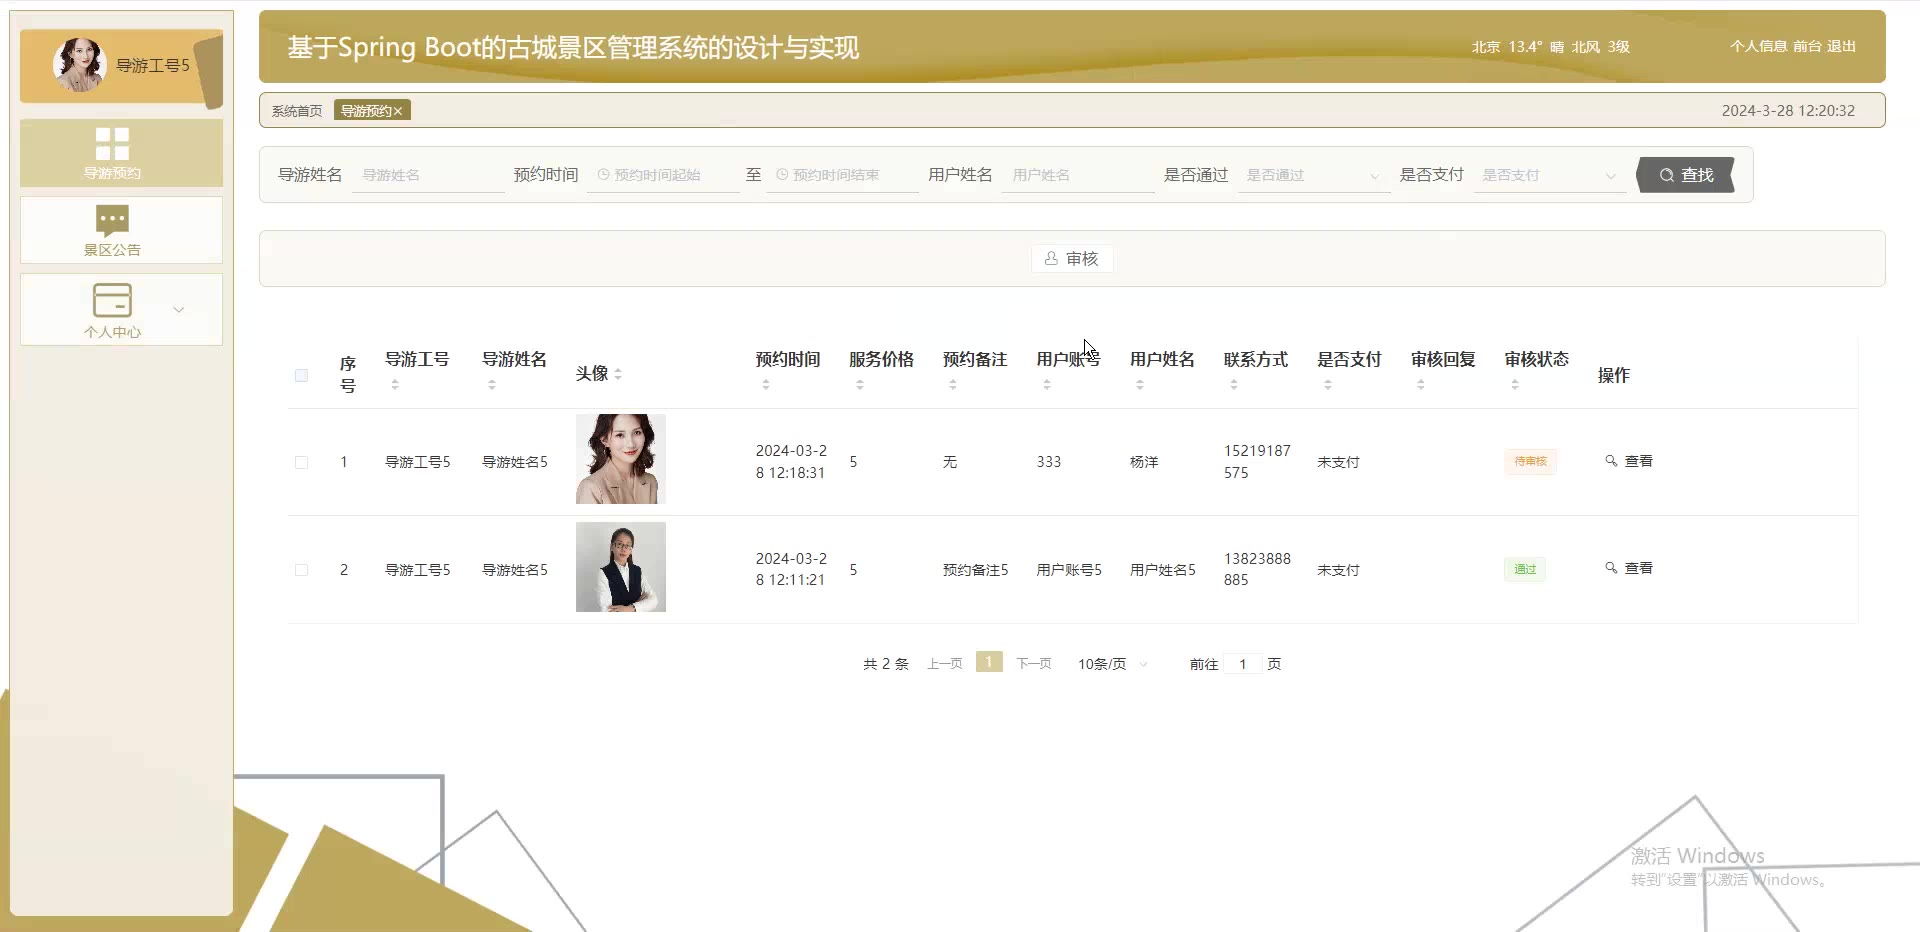Focus the 导游姓名 search input

[x=428, y=175]
